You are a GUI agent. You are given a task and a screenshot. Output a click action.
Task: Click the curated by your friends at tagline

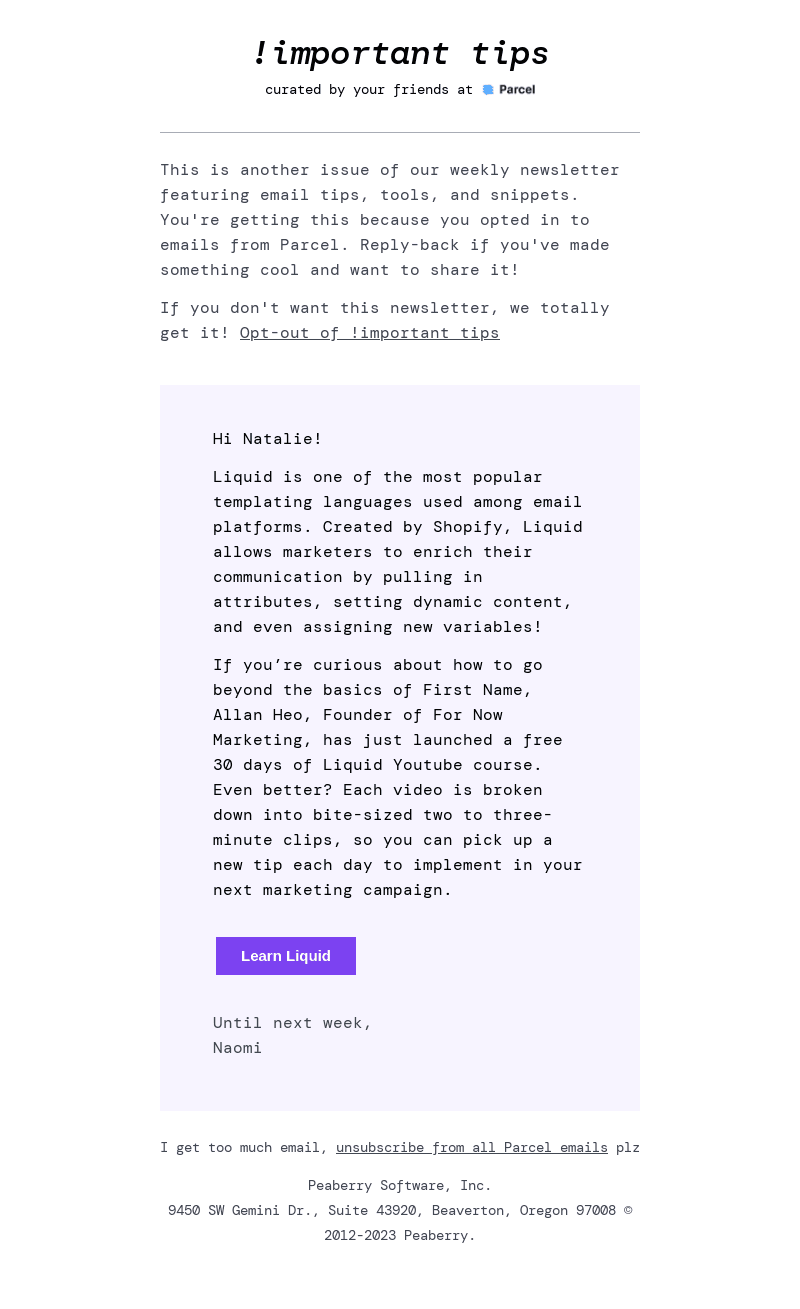(369, 90)
